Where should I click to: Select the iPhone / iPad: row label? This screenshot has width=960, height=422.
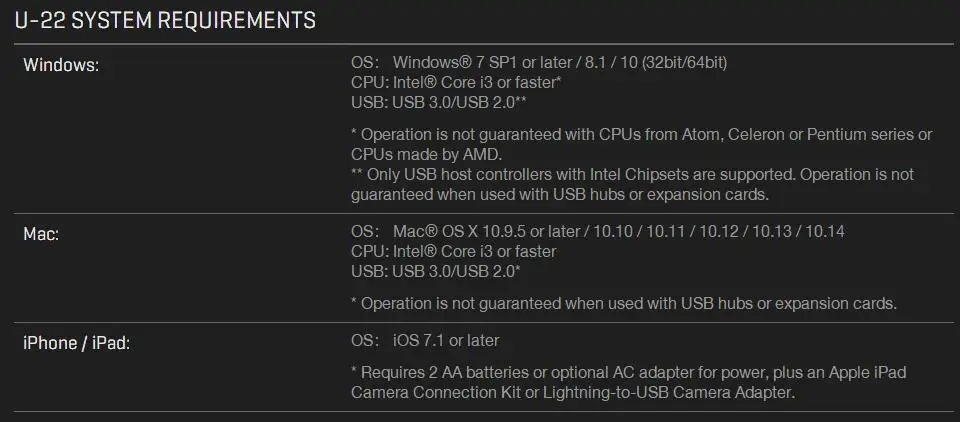coord(77,343)
